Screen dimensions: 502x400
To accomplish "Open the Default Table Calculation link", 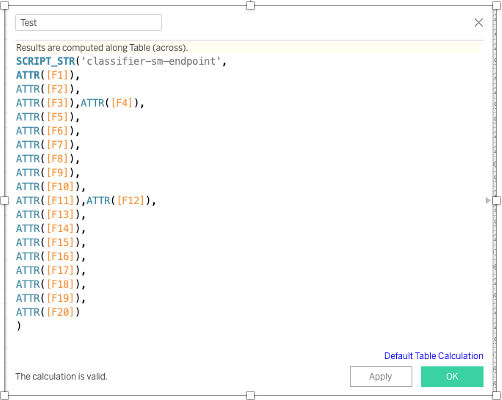I will [434, 356].
